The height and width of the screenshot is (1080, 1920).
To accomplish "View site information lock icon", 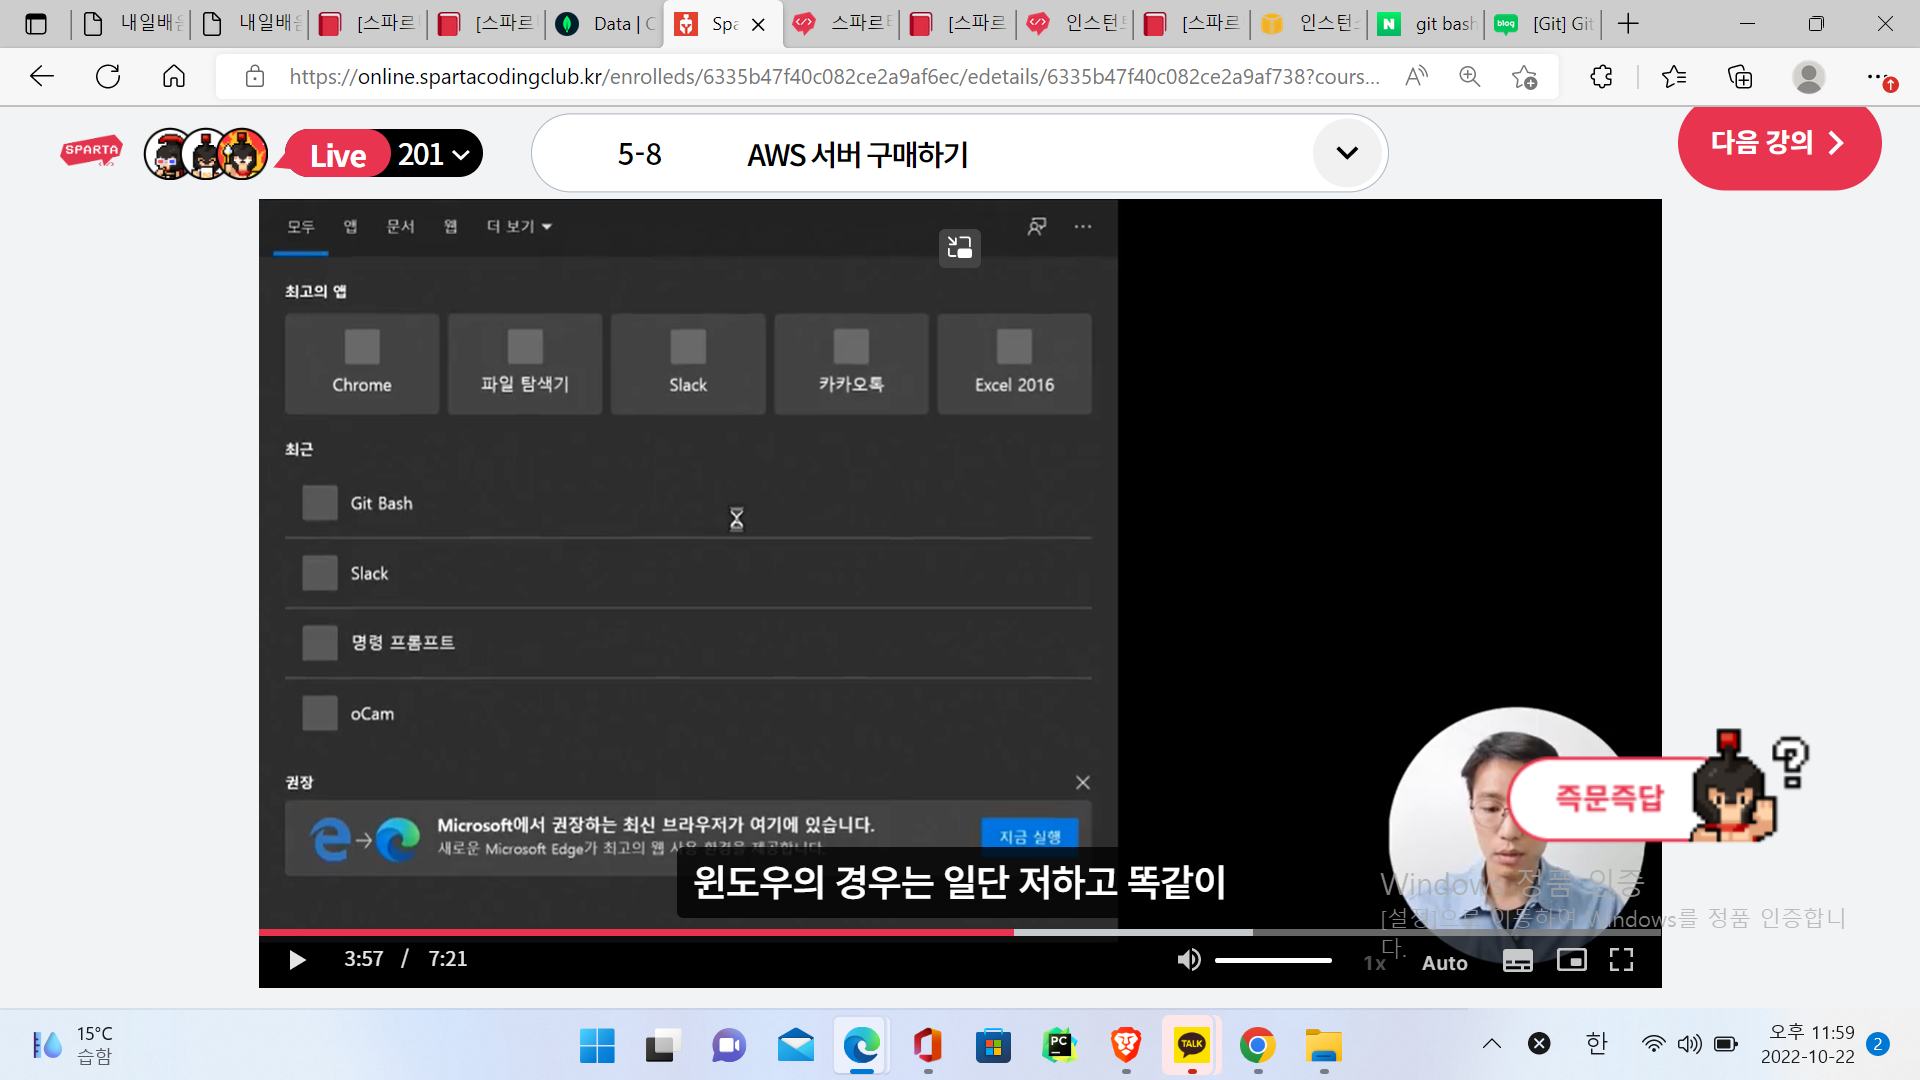I will coord(255,76).
